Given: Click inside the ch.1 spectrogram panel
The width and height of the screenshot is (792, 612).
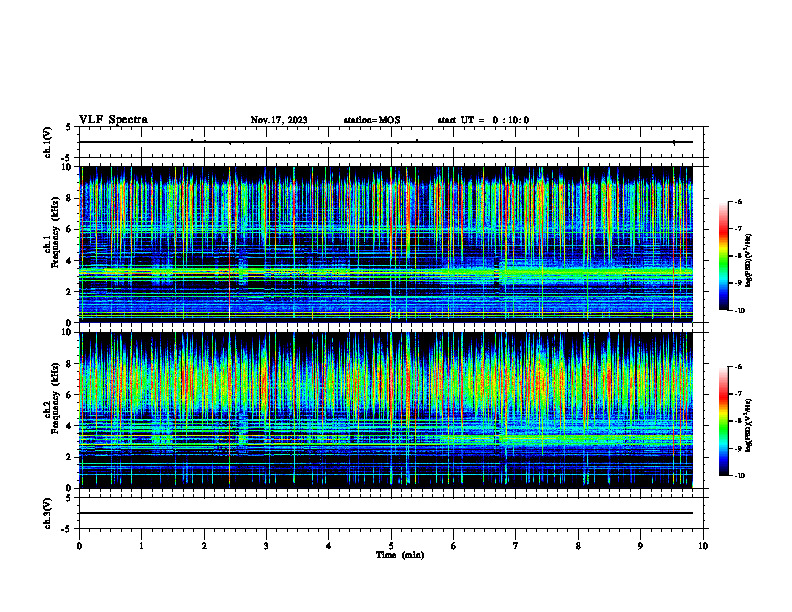Looking at the screenshot, I should click(386, 244).
